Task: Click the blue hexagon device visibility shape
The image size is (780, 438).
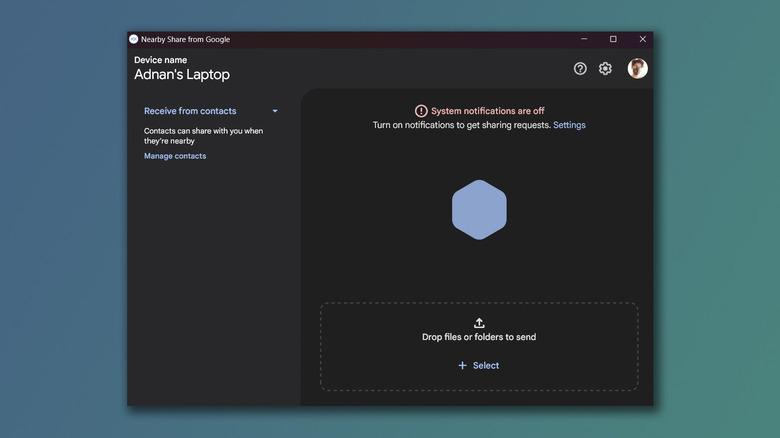Action: pyautogui.click(x=479, y=210)
